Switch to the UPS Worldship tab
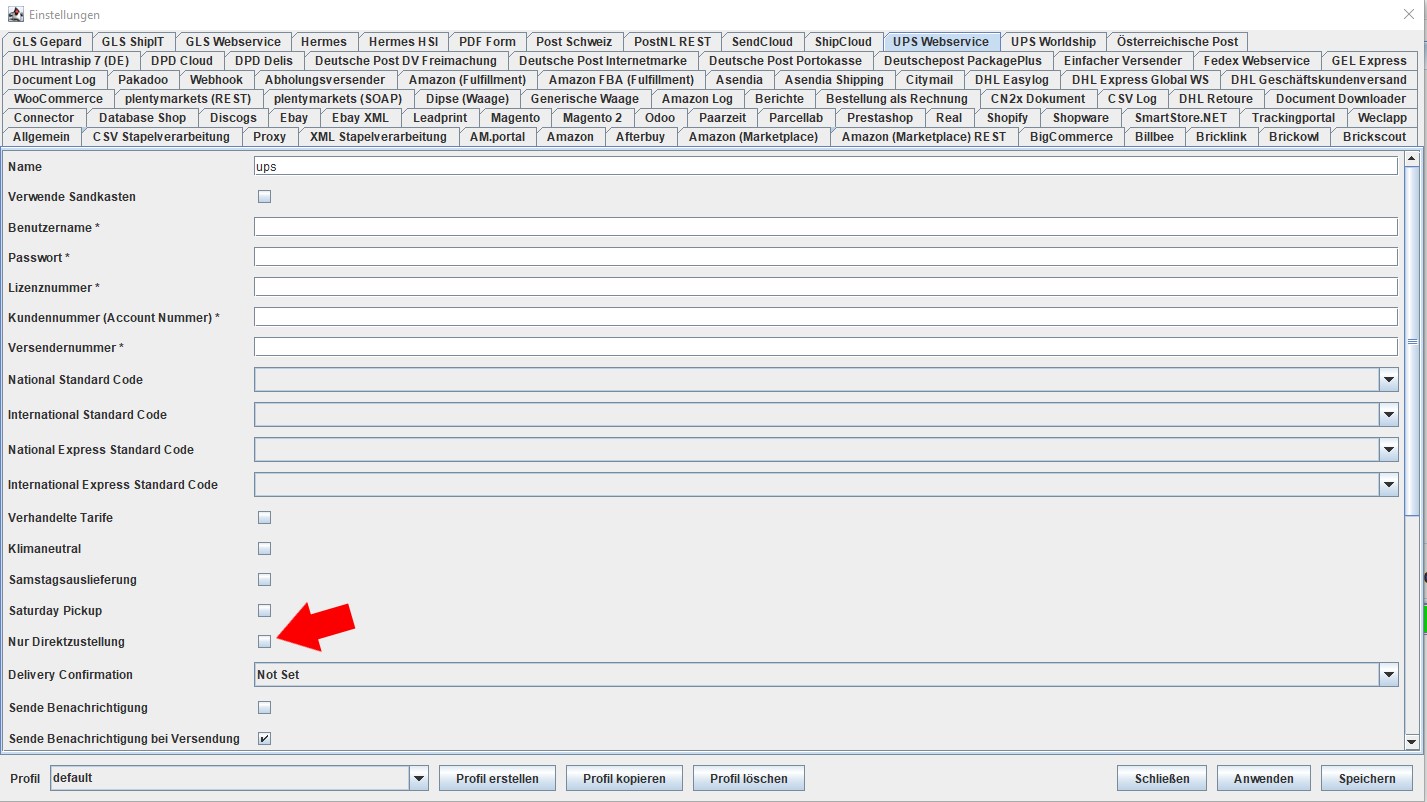The height and width of the screenshot is (802, 1427). [x=1053, y=42]
